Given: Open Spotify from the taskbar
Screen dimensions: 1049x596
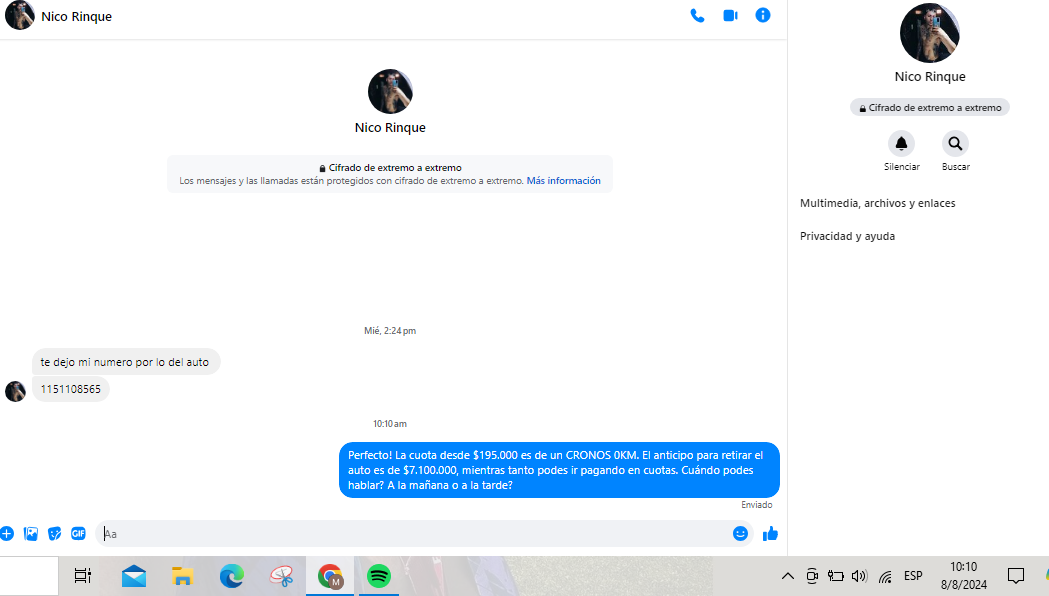Looking at the screenshot, I should pyautogui.click(x=378, y=576).
